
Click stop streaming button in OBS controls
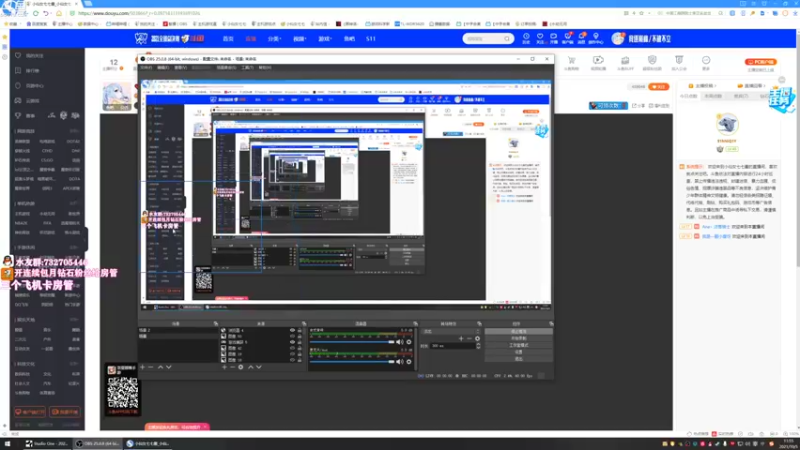coord(518,332)
